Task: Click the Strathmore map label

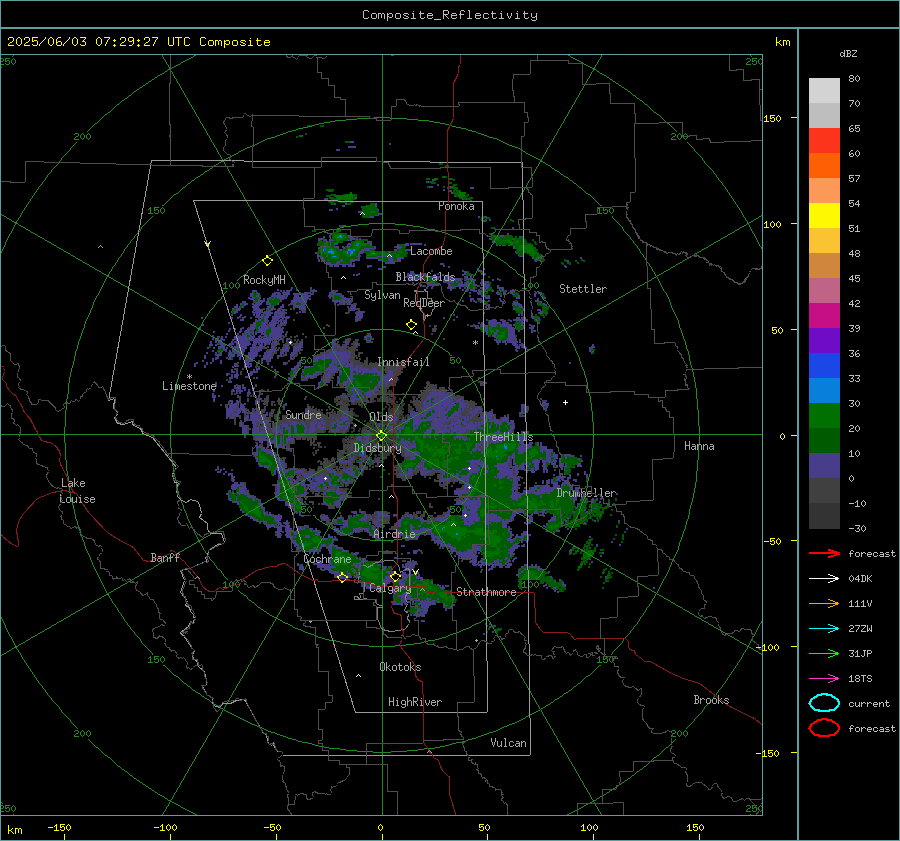Action: click(x=486, y=592)
